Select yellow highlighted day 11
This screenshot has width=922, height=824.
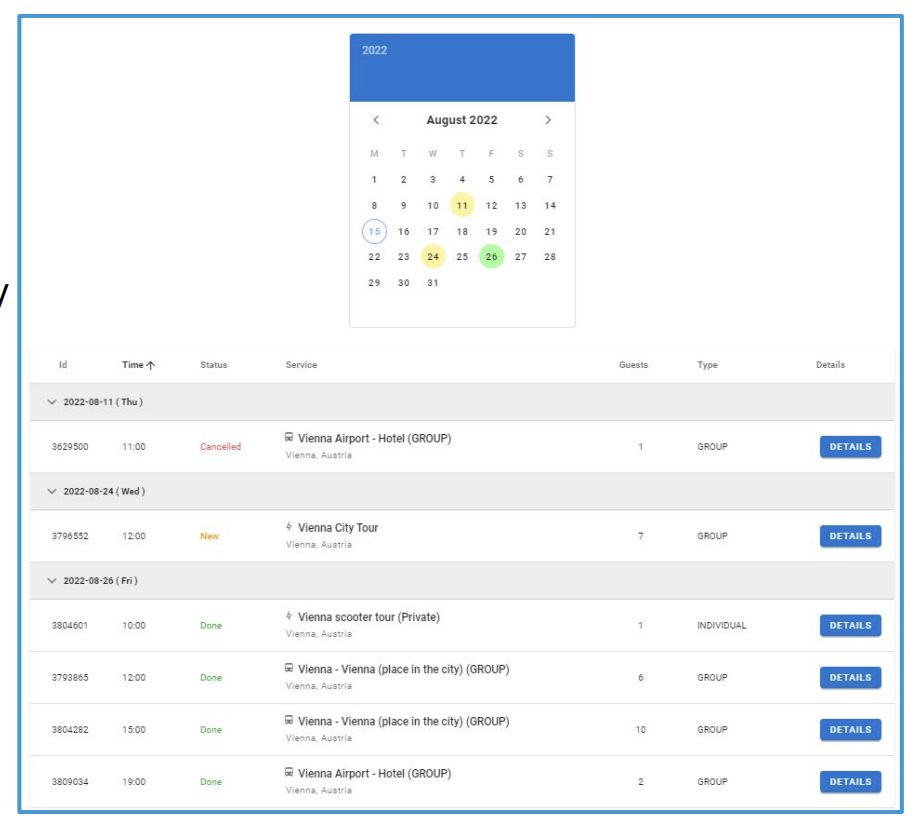tap(462, 205)
